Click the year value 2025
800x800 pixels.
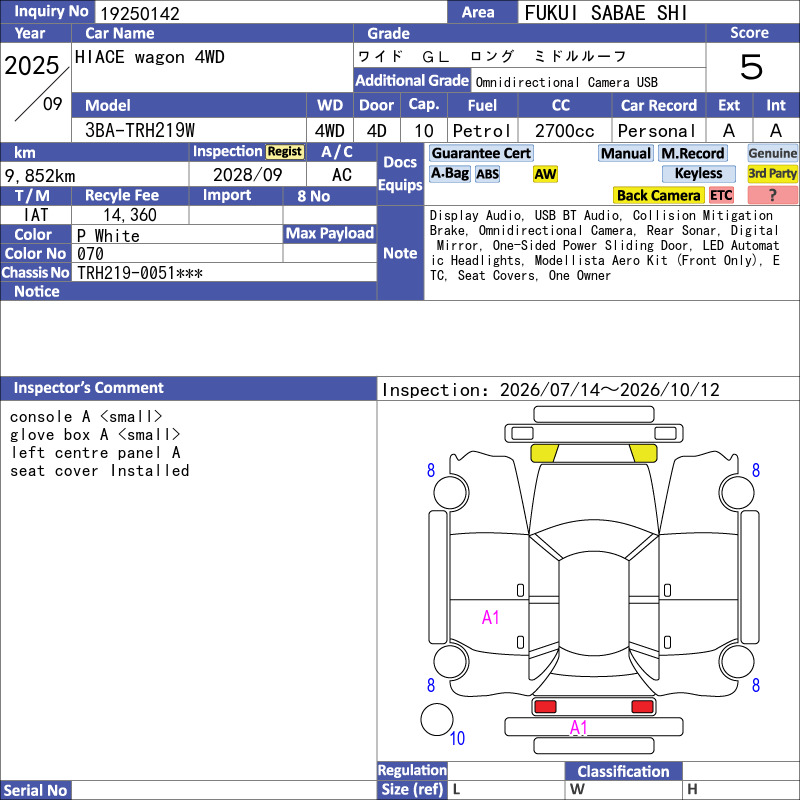[32, 66]
